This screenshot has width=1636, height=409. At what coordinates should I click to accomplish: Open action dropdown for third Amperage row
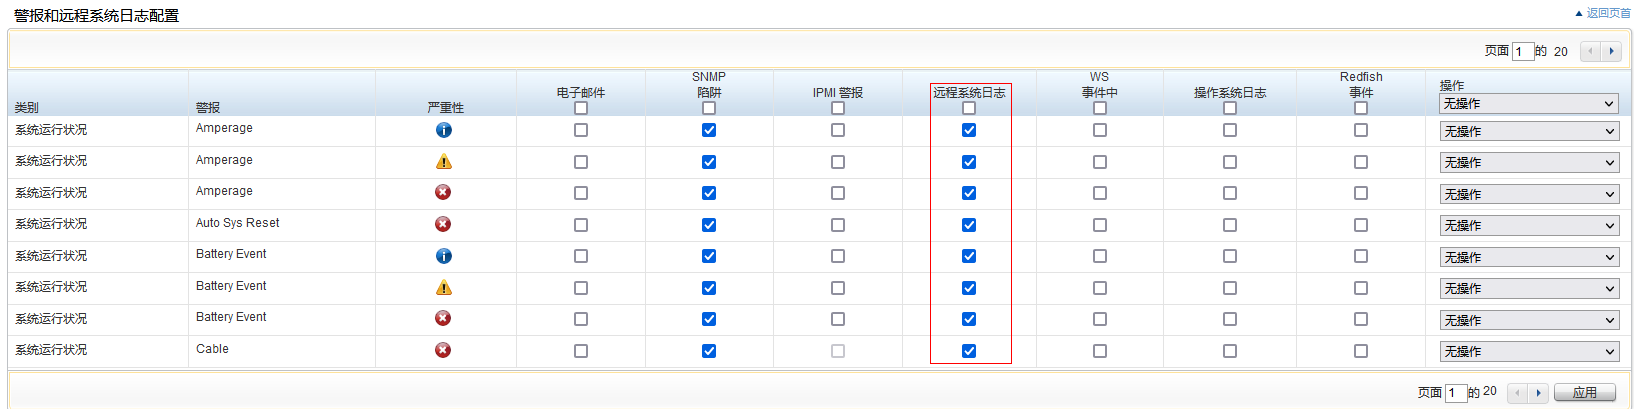click(1529, 194)
